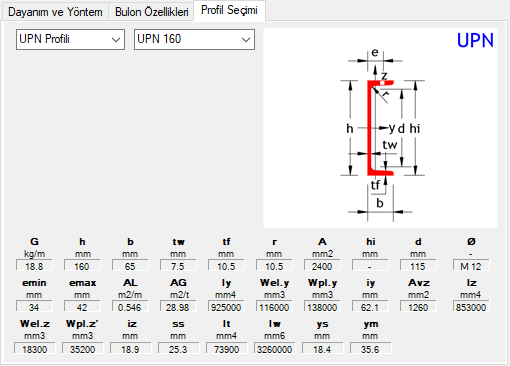Image resolution: width=510 pixels, height=366 pixels.
Task: Click the Iz field value 853000
Action: coord(471,307)
